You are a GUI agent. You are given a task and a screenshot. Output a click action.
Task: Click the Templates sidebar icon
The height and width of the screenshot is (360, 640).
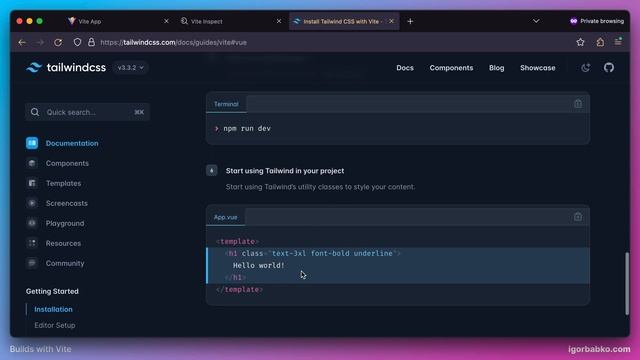[x=32, y=183]
